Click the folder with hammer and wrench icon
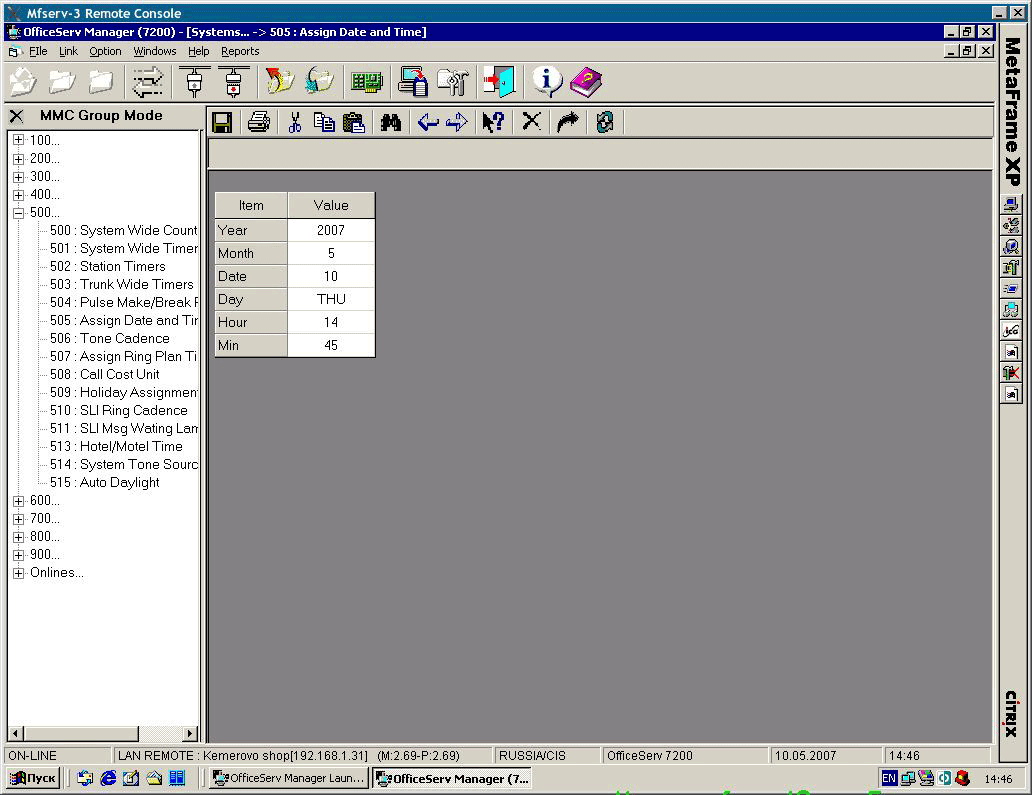 (x=453, y=82)
